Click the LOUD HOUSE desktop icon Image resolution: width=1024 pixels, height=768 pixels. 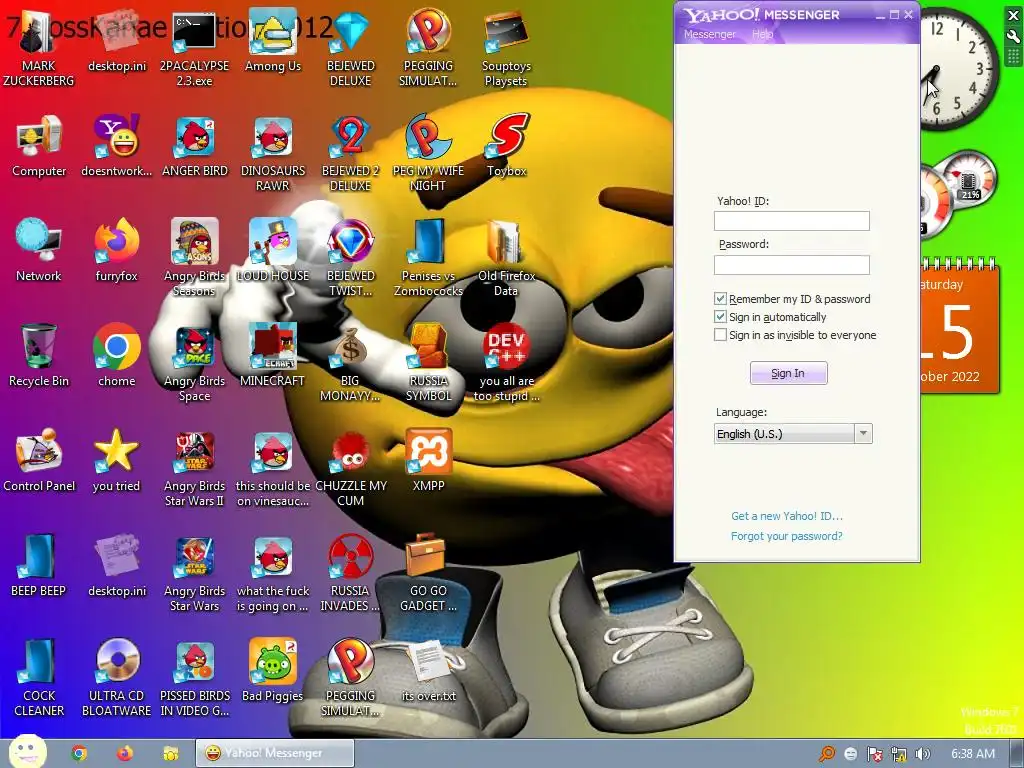pyautogui.click(x=273, y=249)
